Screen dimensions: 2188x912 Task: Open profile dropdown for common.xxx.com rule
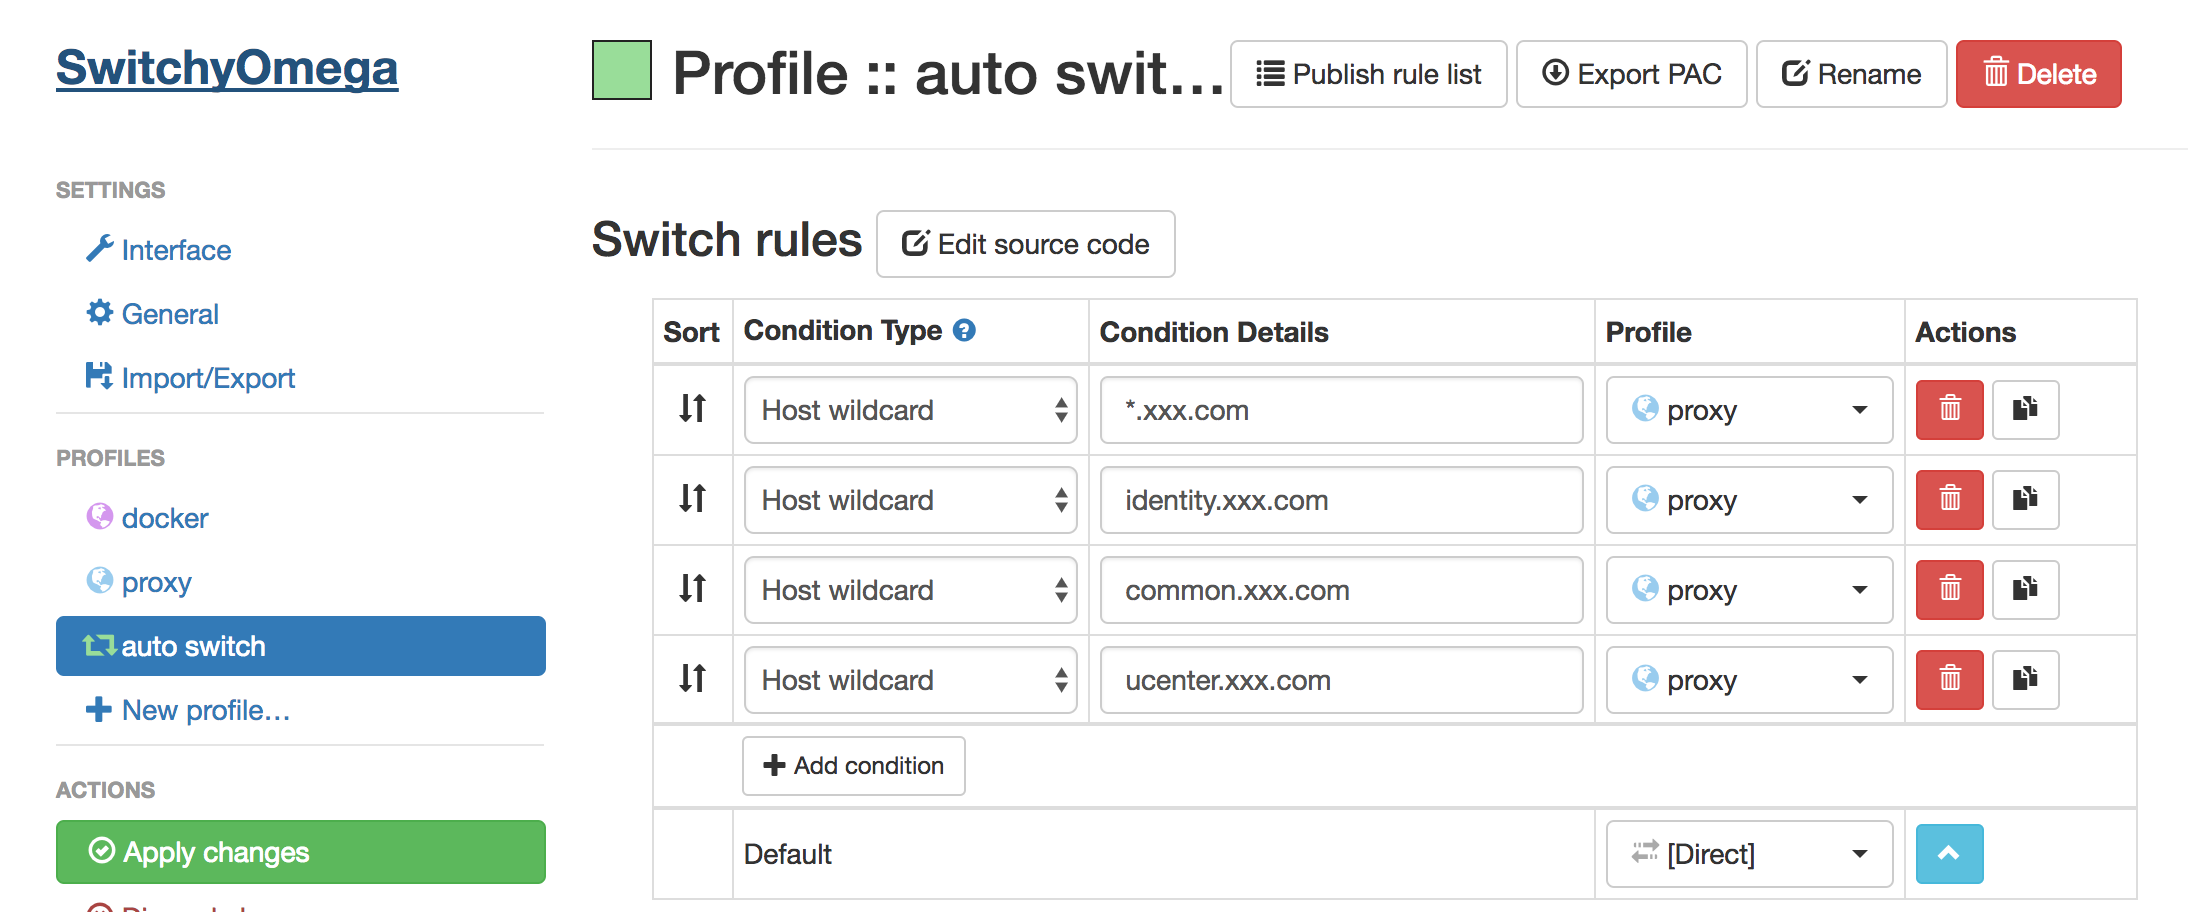coord(1749,590)
